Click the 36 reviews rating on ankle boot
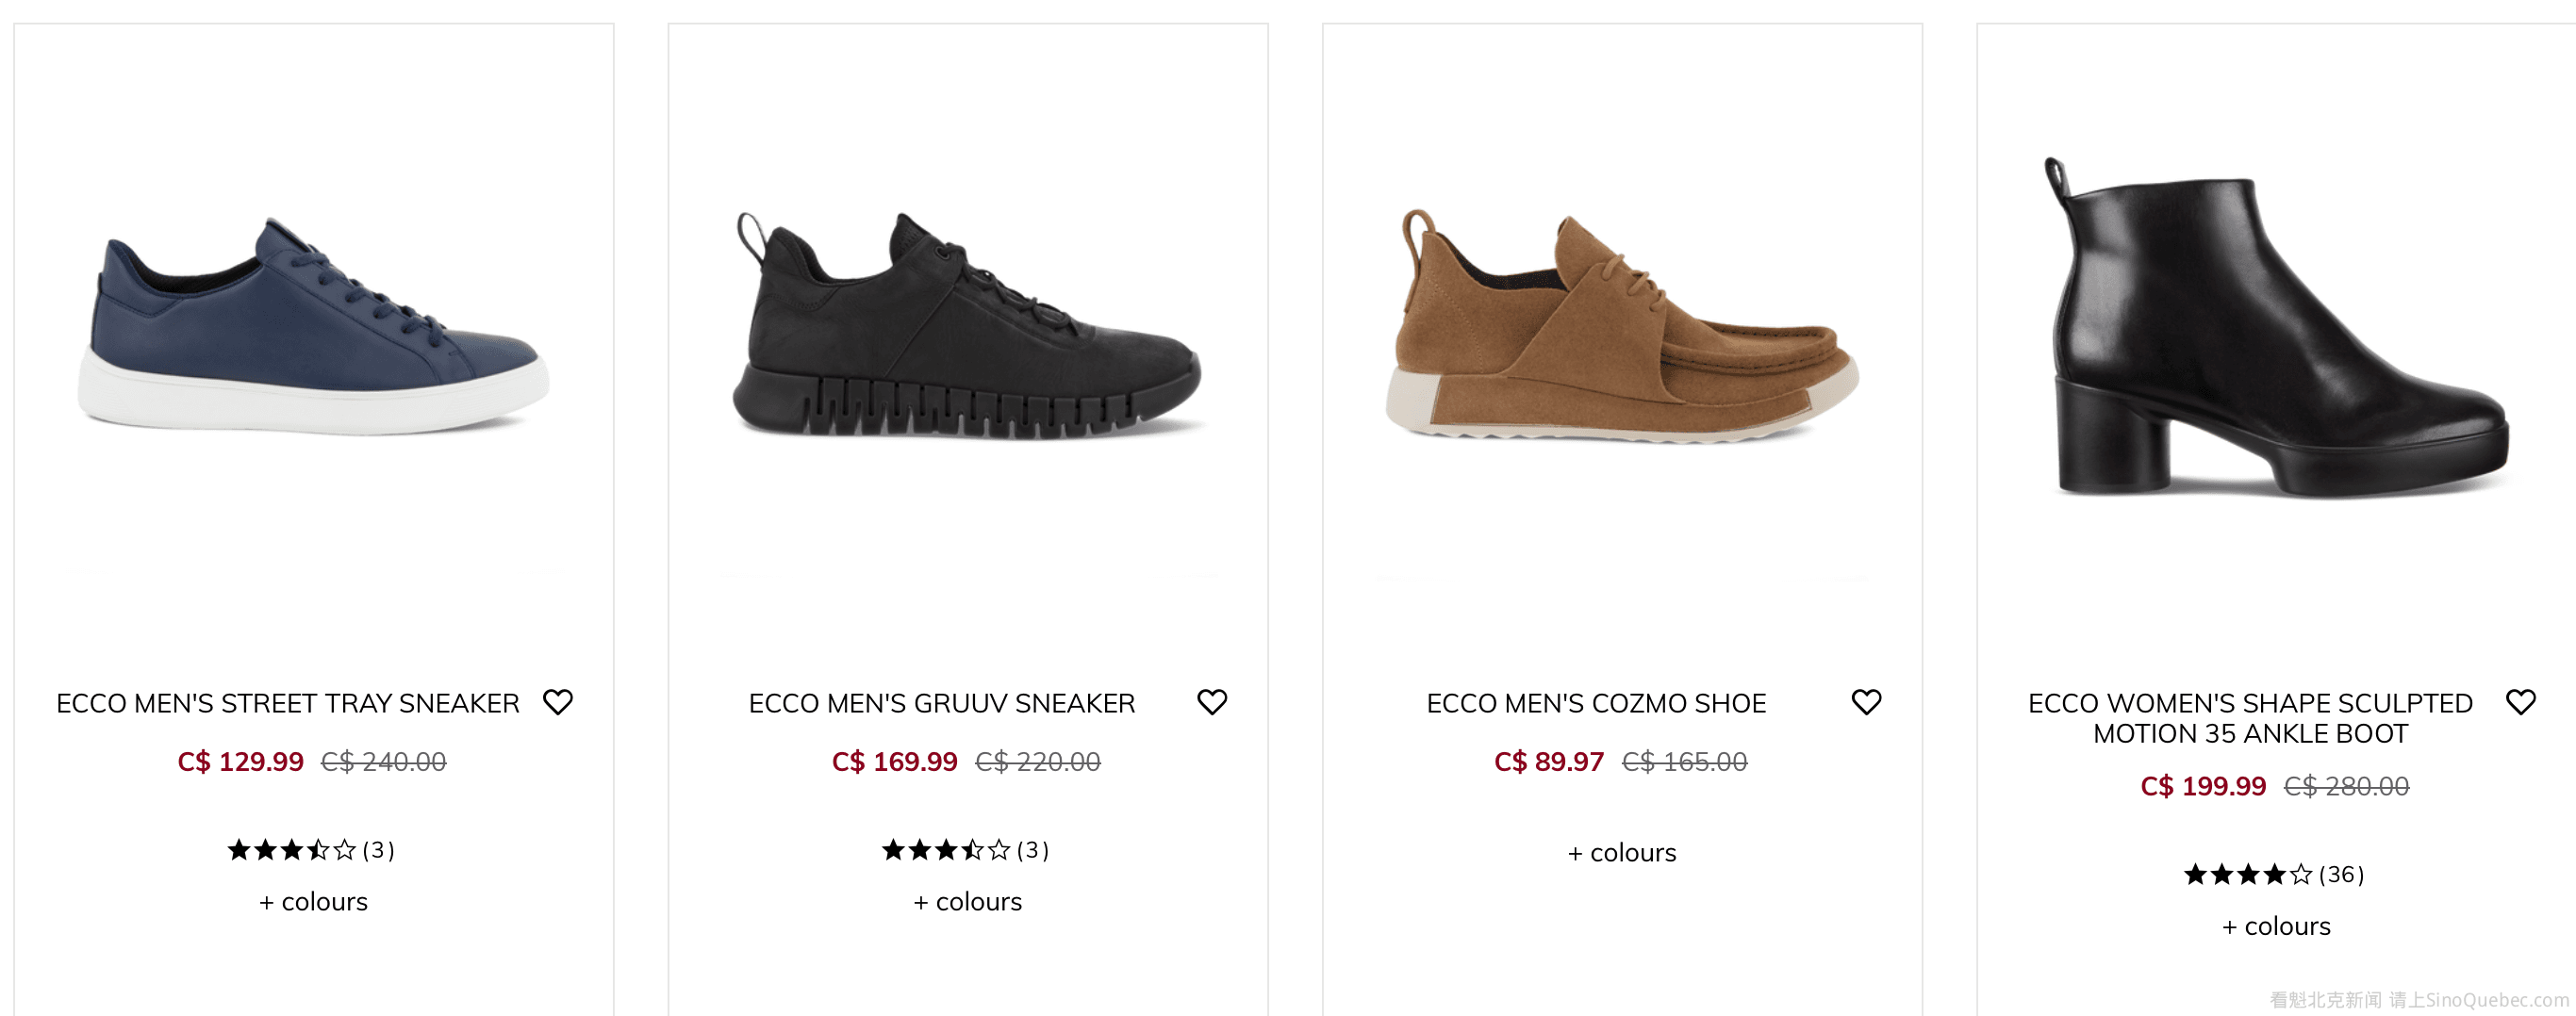Screen dimensions: 2576x1016 point(2273,875)
